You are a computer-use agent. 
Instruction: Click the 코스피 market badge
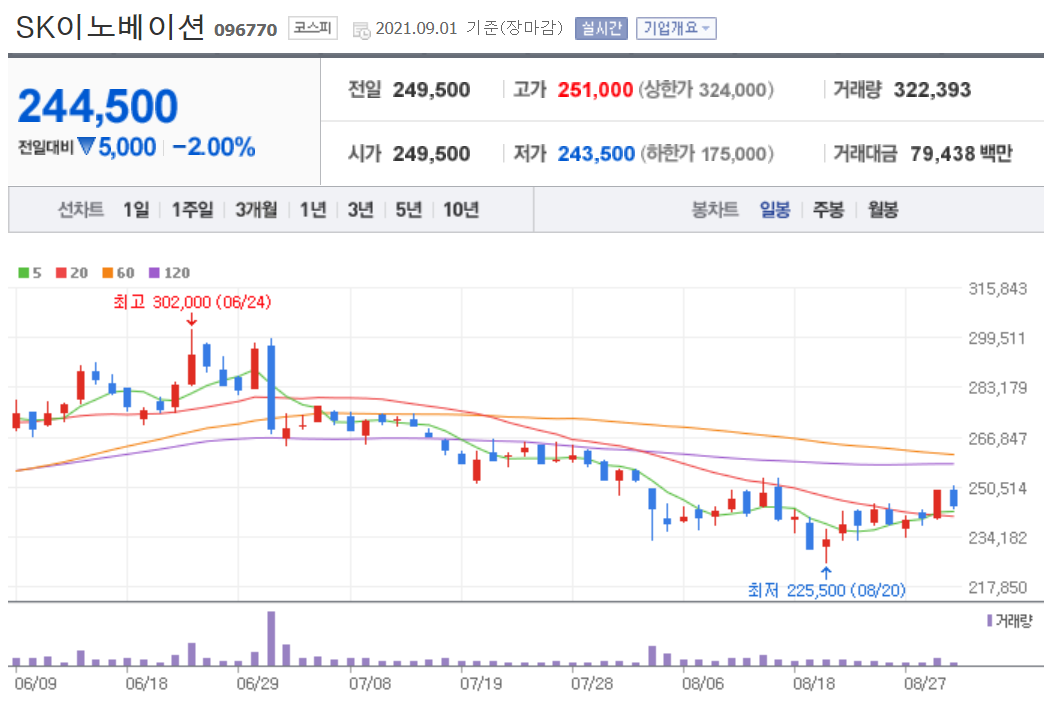tap(312, 28)
